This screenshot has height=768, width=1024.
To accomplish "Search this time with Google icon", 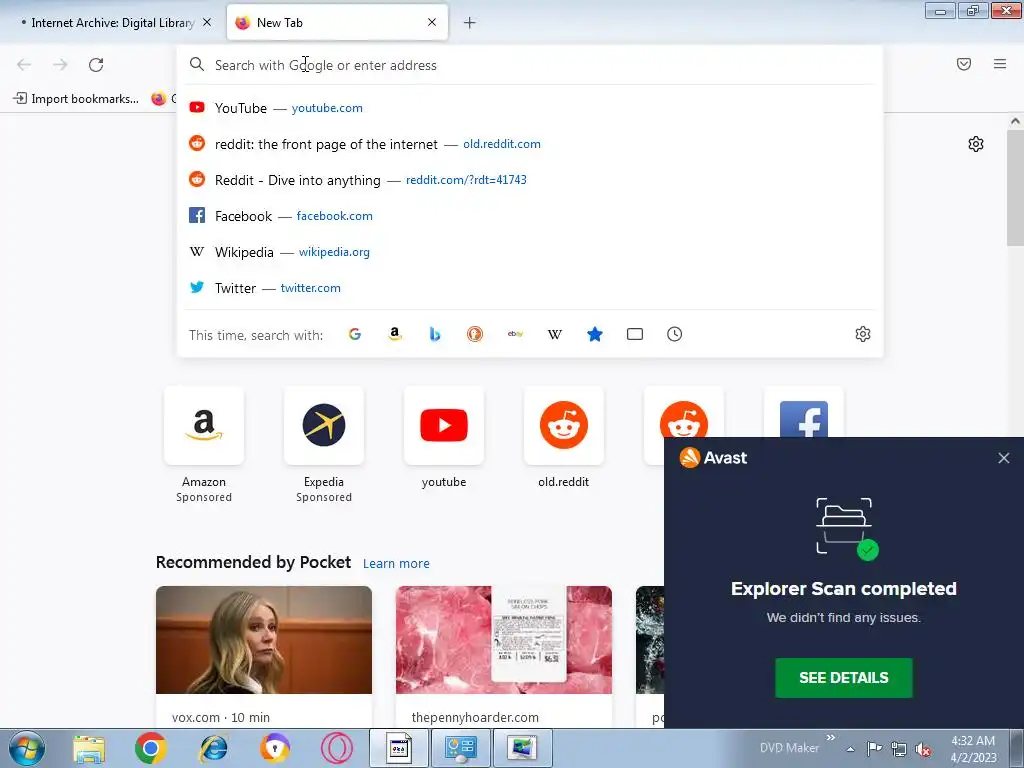I will click(355, 334).
